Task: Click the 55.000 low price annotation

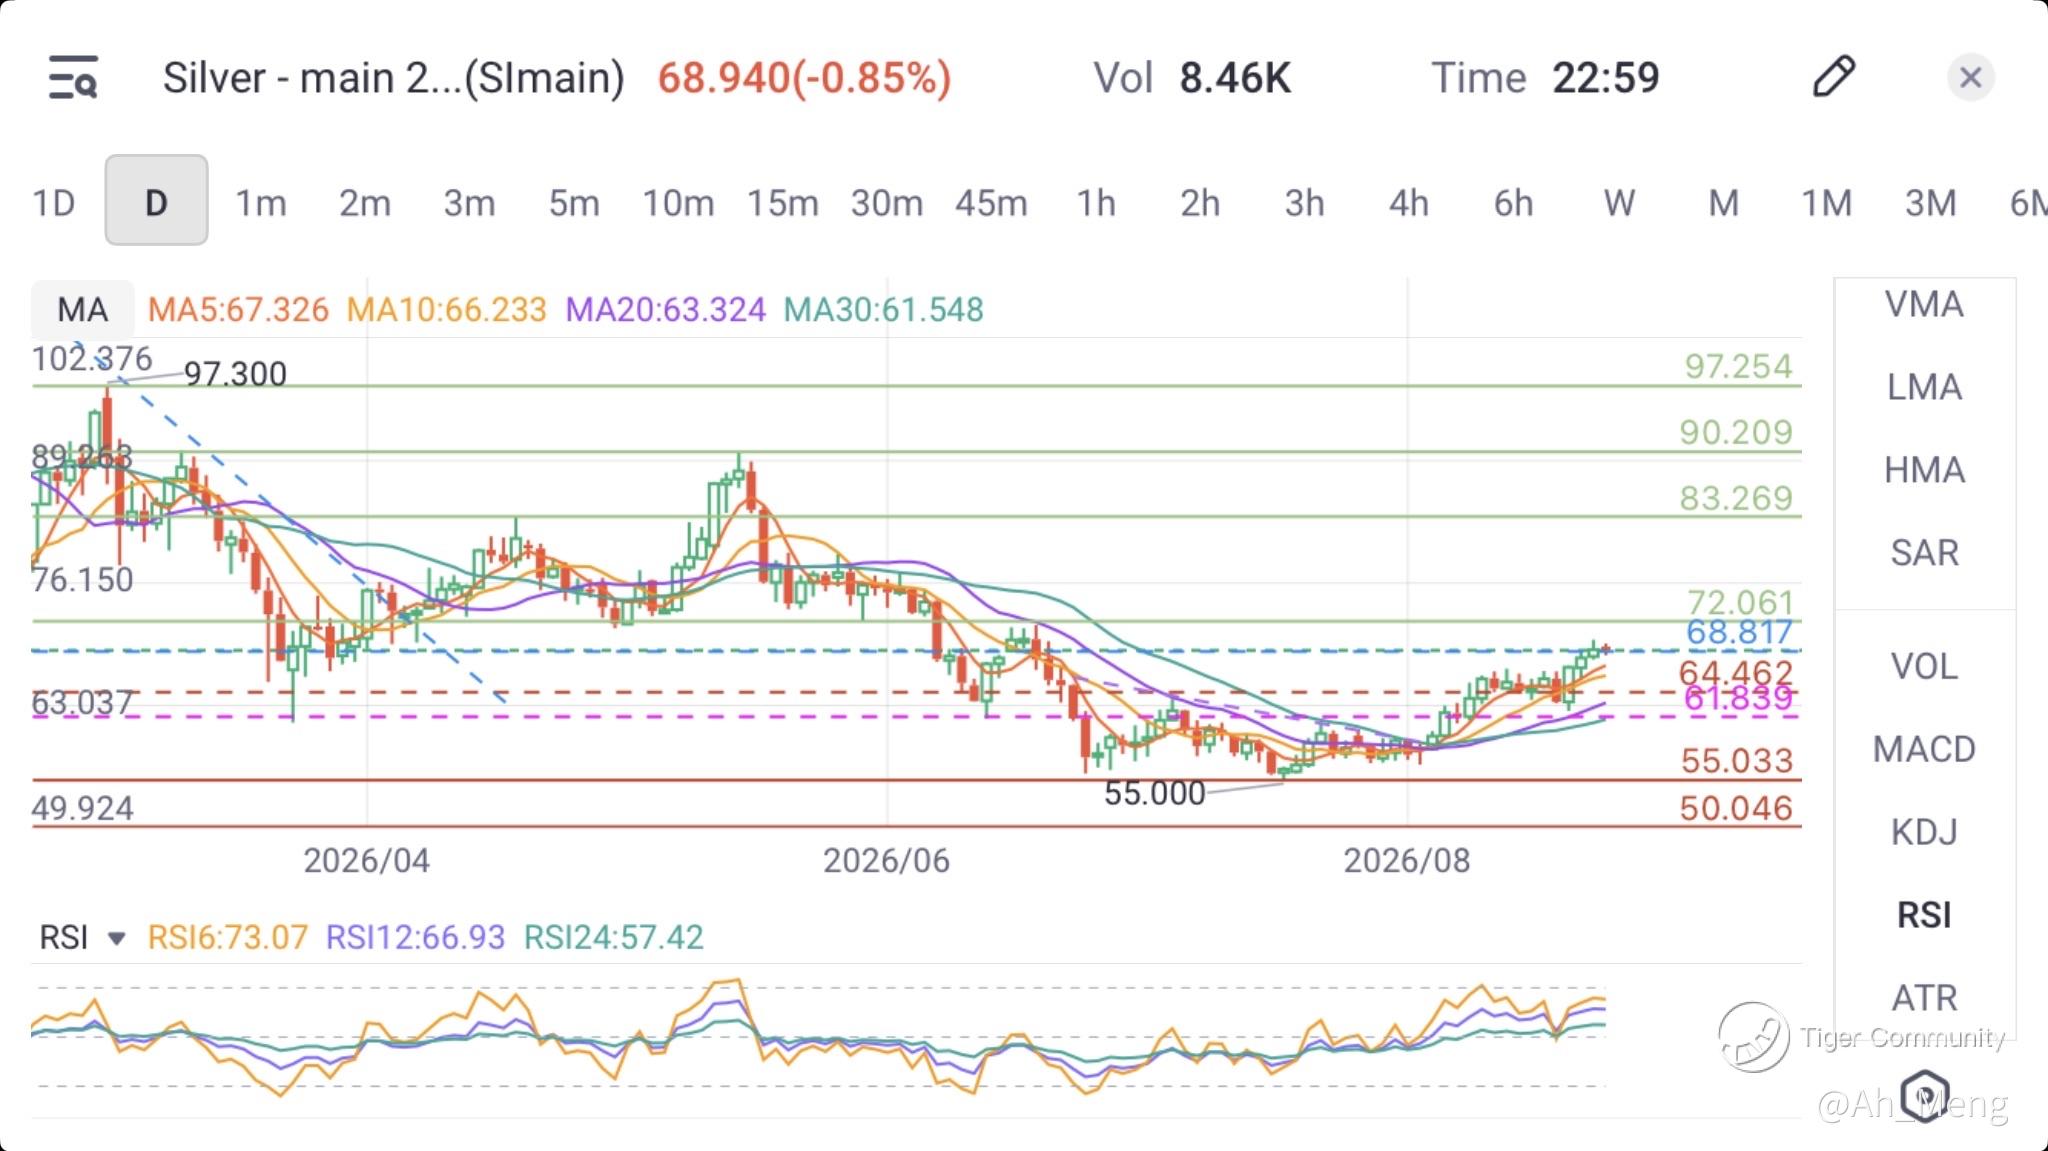Action: (1154, 793)
